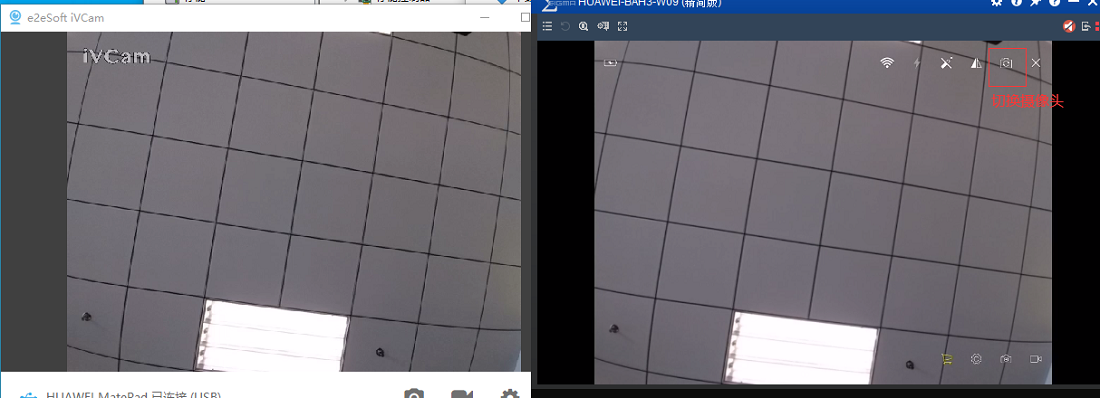The height and width of the screenshot is (398, 1100).
Task: Open iVCam settings gear at bottom
Action: (510, 395)
